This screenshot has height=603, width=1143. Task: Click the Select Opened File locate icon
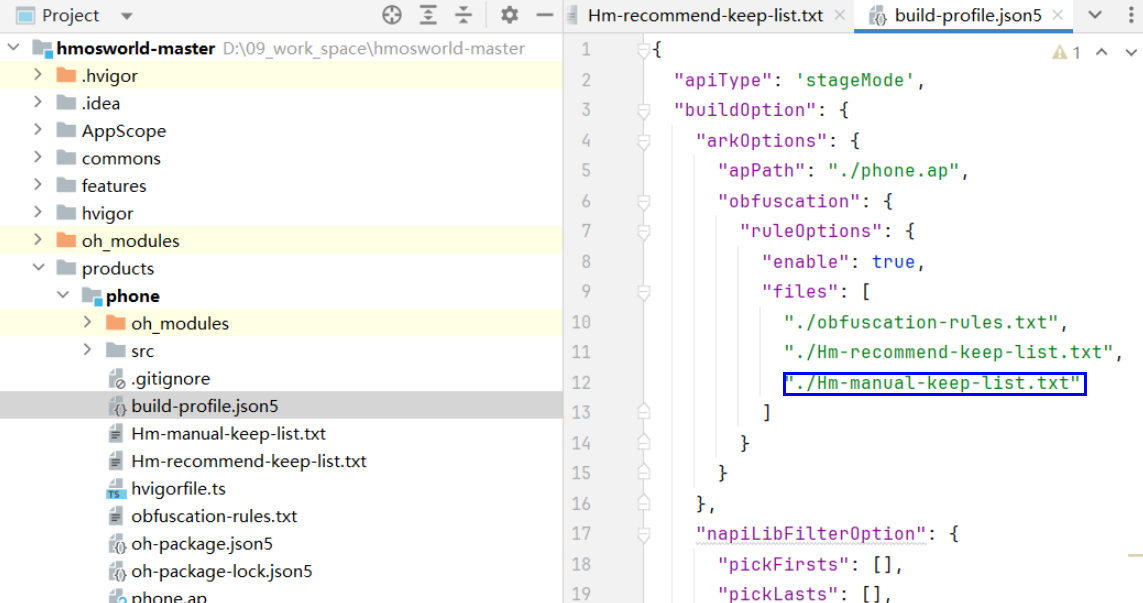click(392, 15)
